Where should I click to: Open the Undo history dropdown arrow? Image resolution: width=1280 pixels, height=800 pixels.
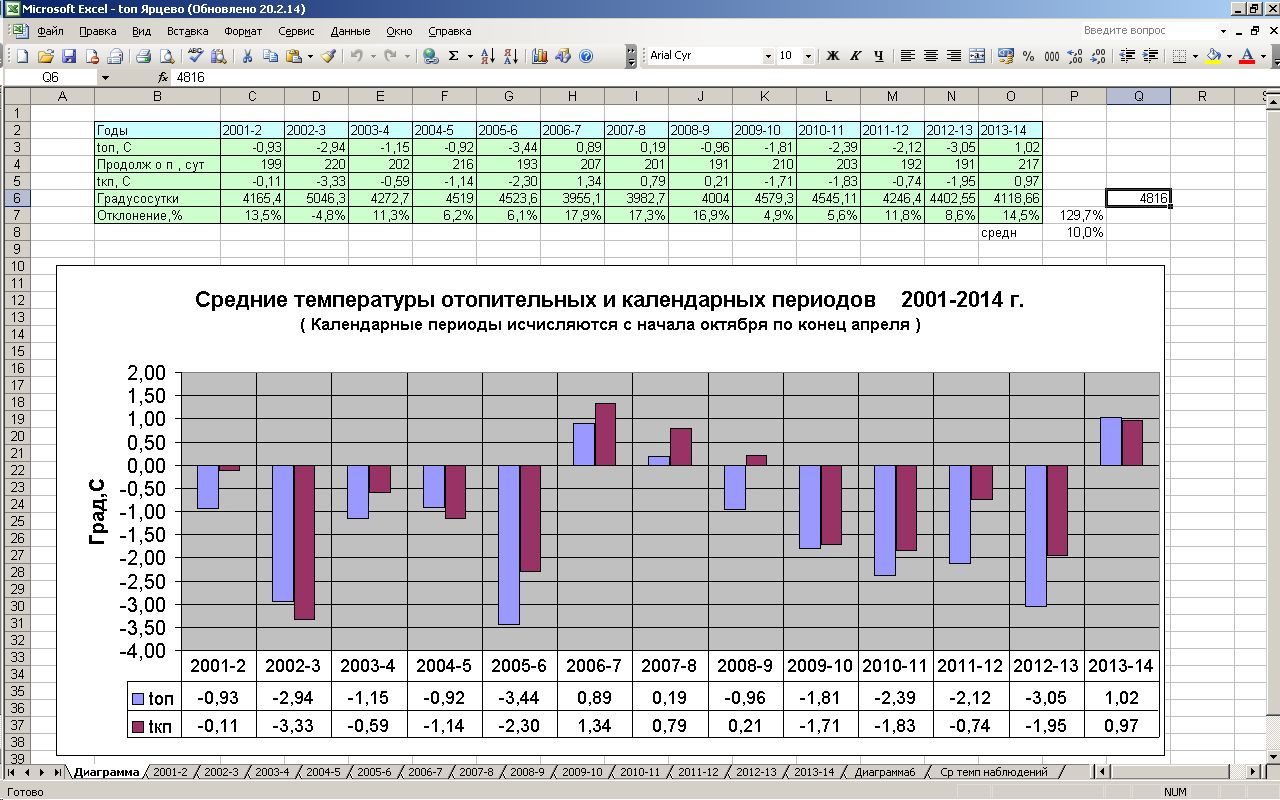pyautogui.click(x=374, y=56)
